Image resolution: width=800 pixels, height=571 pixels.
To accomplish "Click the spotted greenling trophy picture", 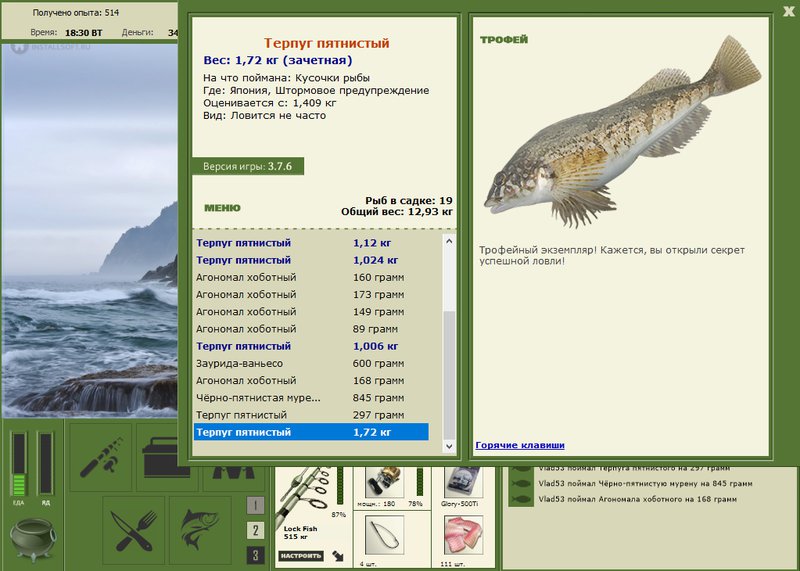I will (x=622, y=133).
